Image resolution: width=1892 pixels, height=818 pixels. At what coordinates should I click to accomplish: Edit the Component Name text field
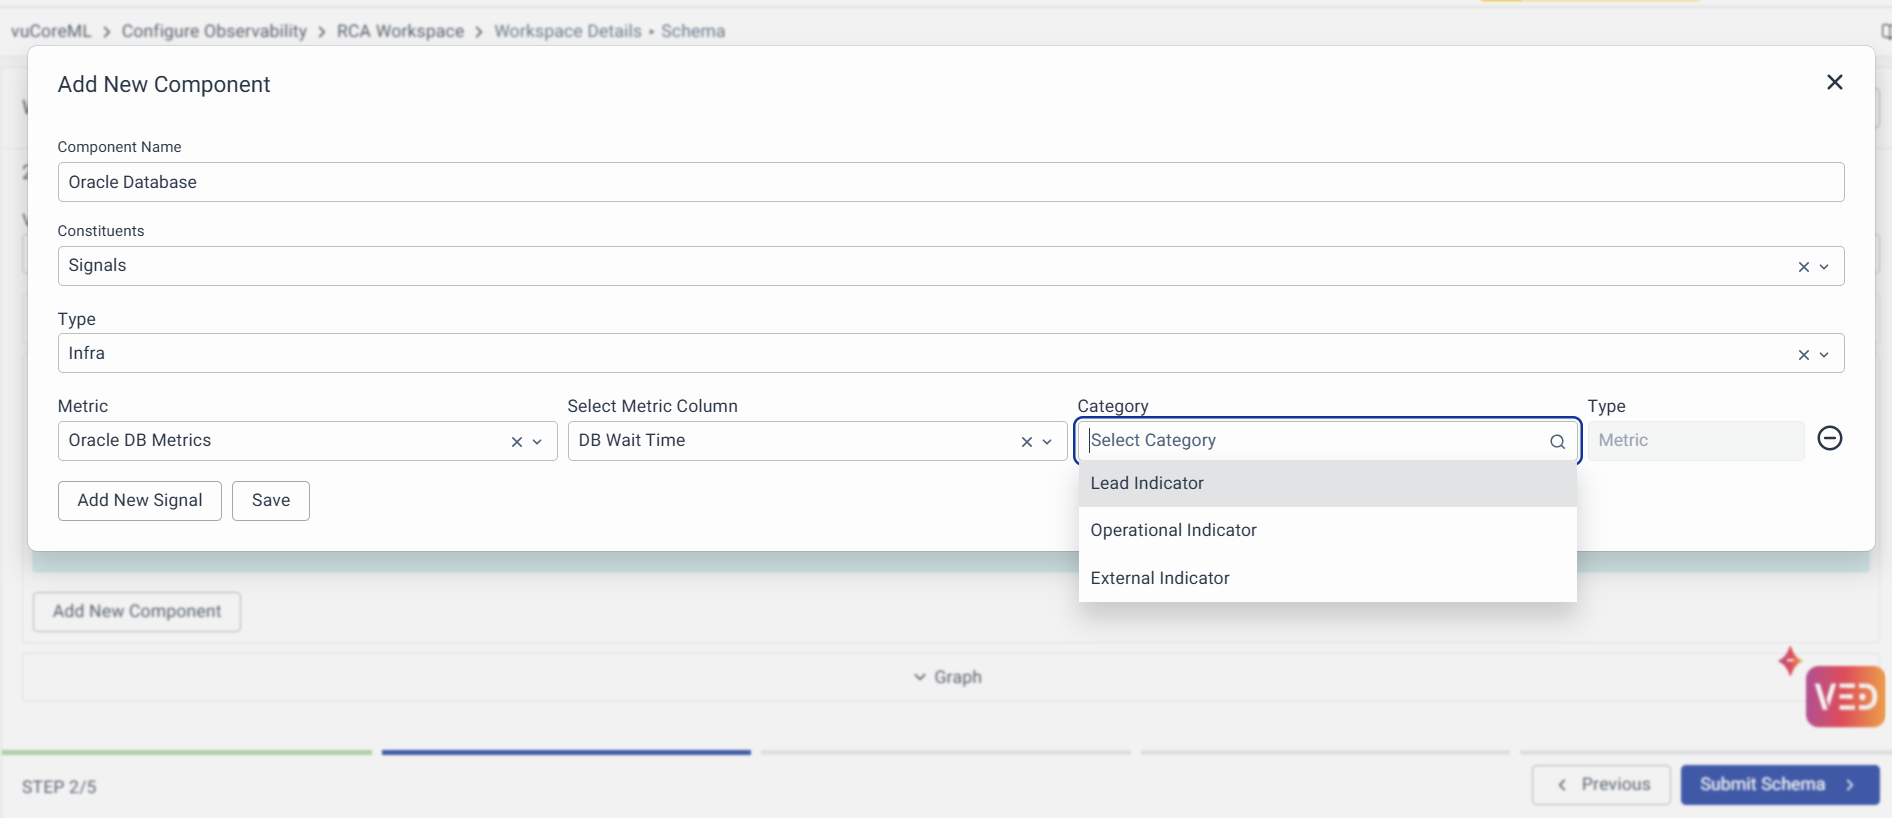click(950, 183)
